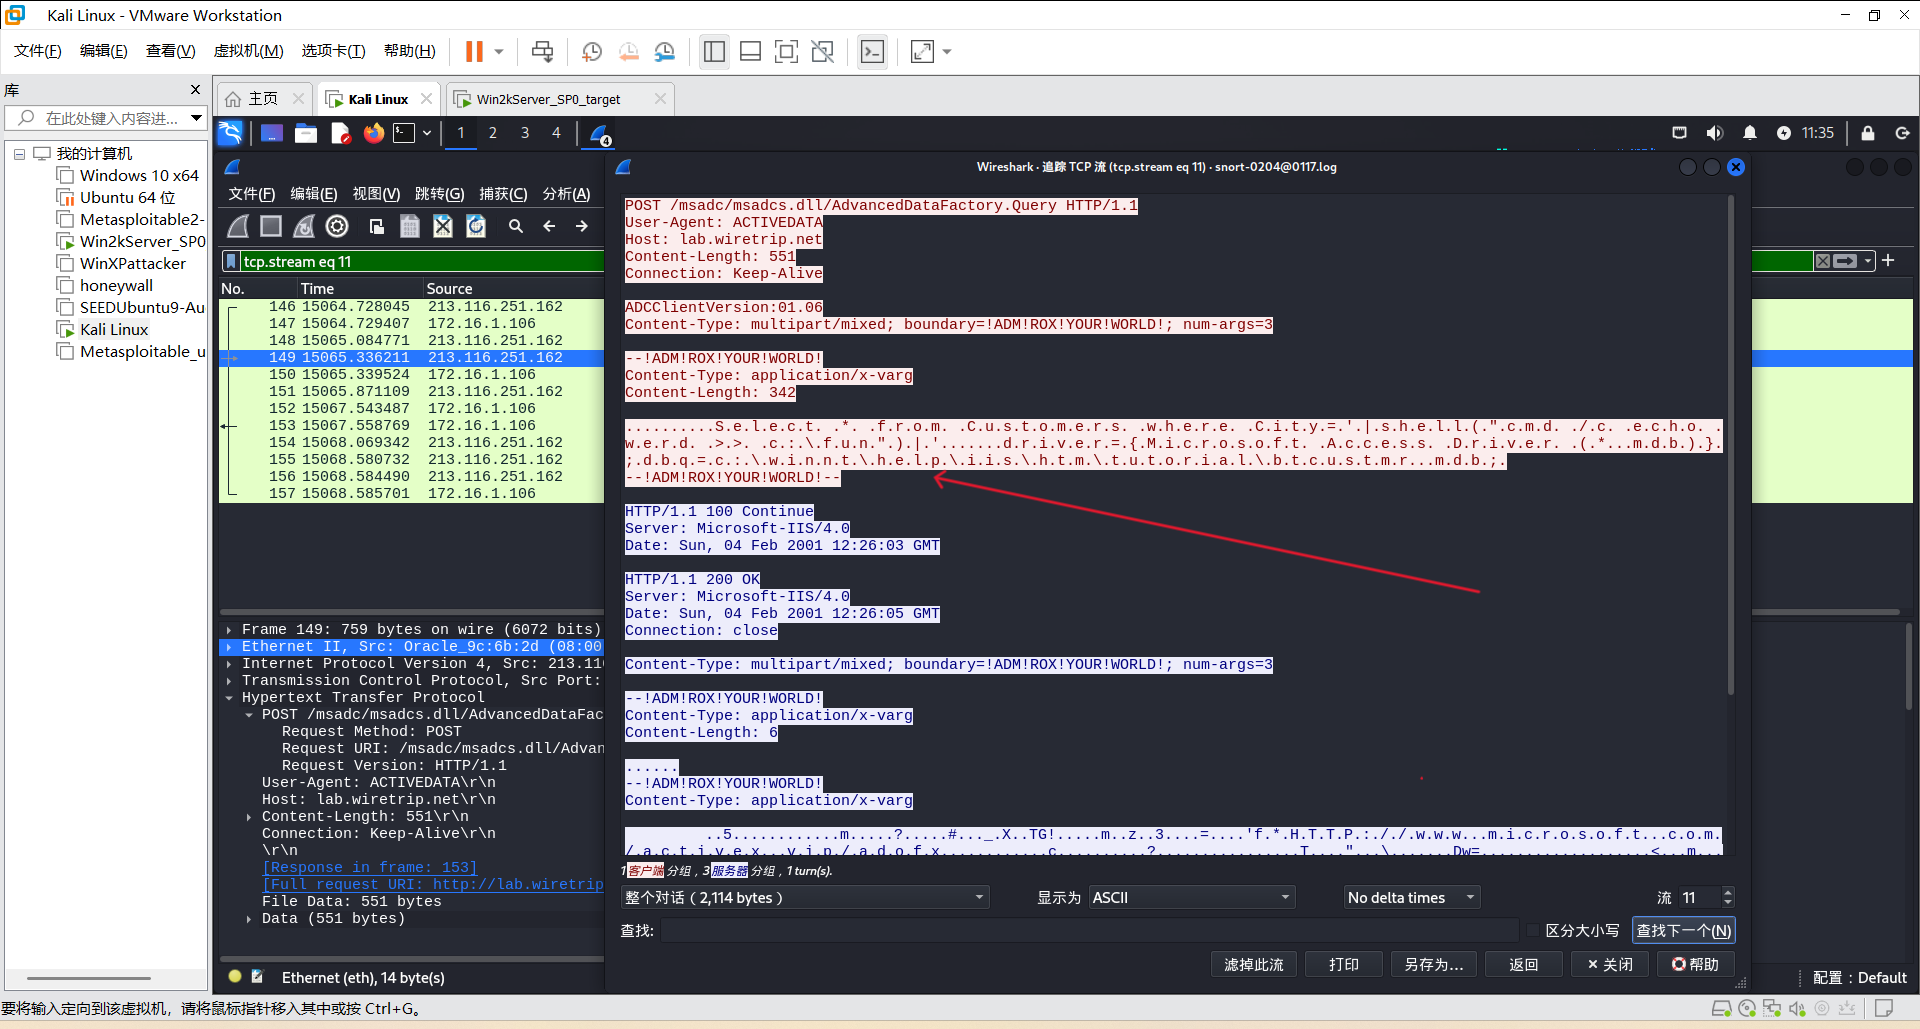The height and width of the screenshot is (1029, 1920).
Task: Toggle the VMware library sidebar view icon
Action: tap(714, 51)
